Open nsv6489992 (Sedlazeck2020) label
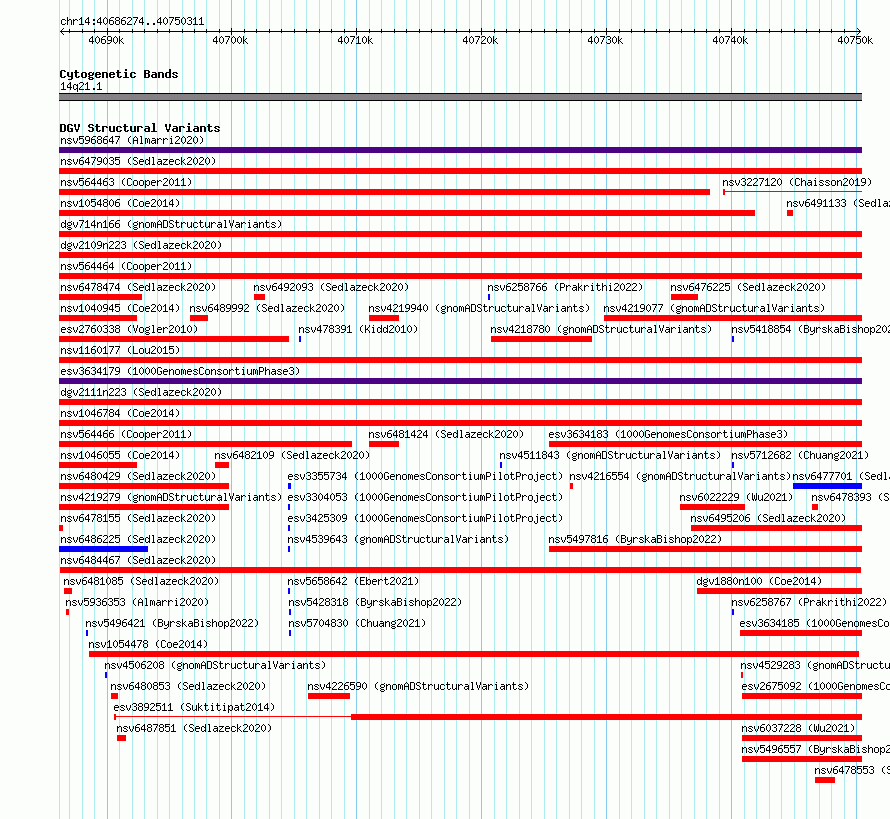 pyautogui.click(x=267, y=308)
